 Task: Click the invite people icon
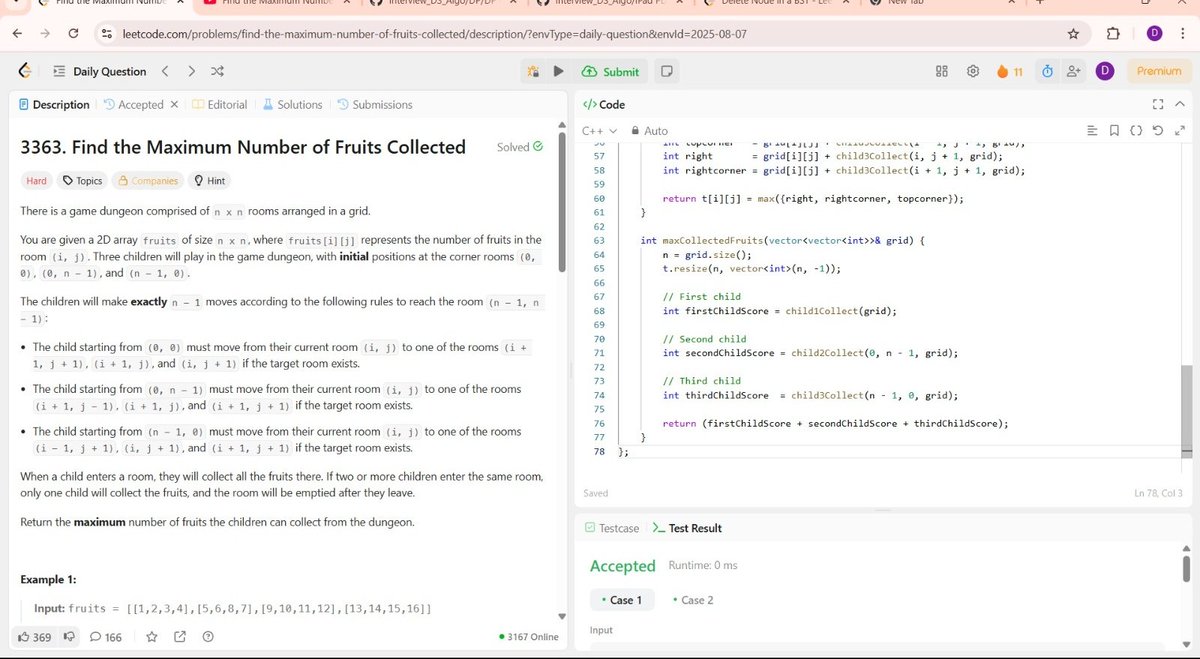point(1075,71)
